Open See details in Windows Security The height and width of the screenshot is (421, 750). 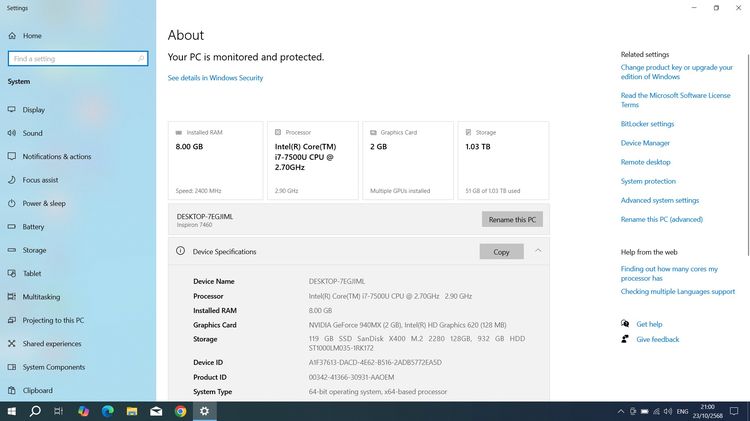coord(215,78)
